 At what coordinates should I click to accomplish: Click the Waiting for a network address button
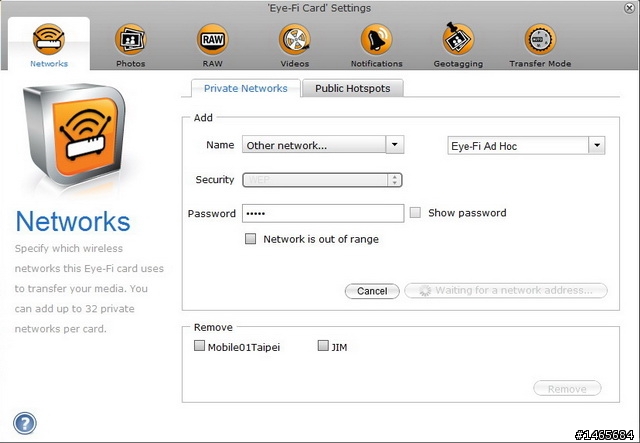click(x=506, y=290)
